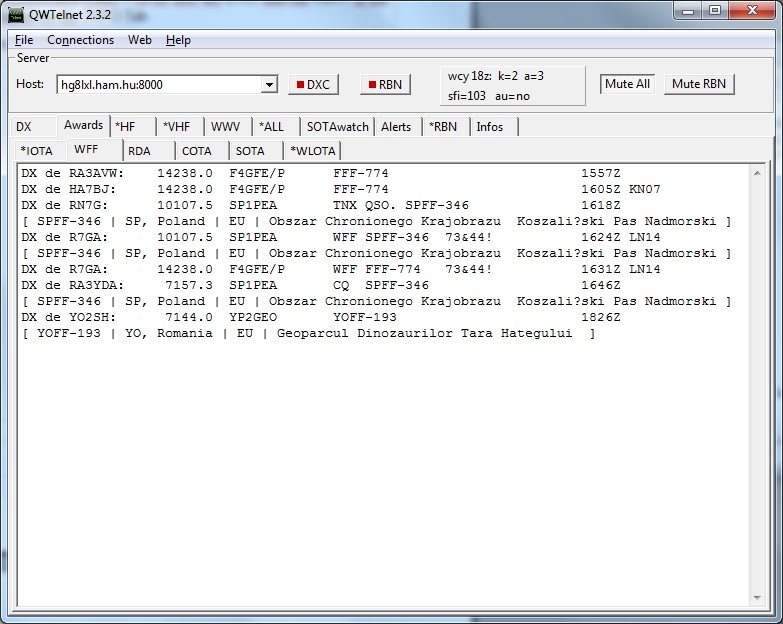Image resolution: width=783 pixels, height=624 pixels.
Task: Open the Alerts tab
Action: [x=396, y=127]
